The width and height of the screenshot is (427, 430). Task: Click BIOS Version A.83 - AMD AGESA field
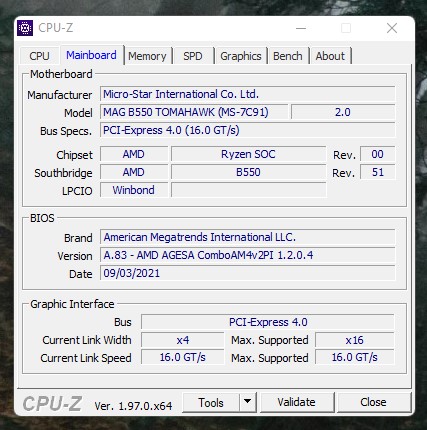pyautogui.click(x=248, y=255)
